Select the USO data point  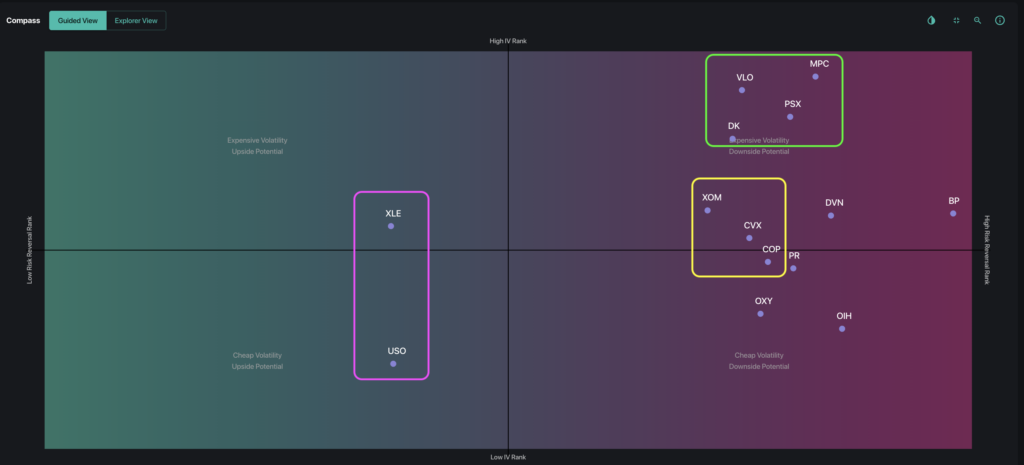393,364
